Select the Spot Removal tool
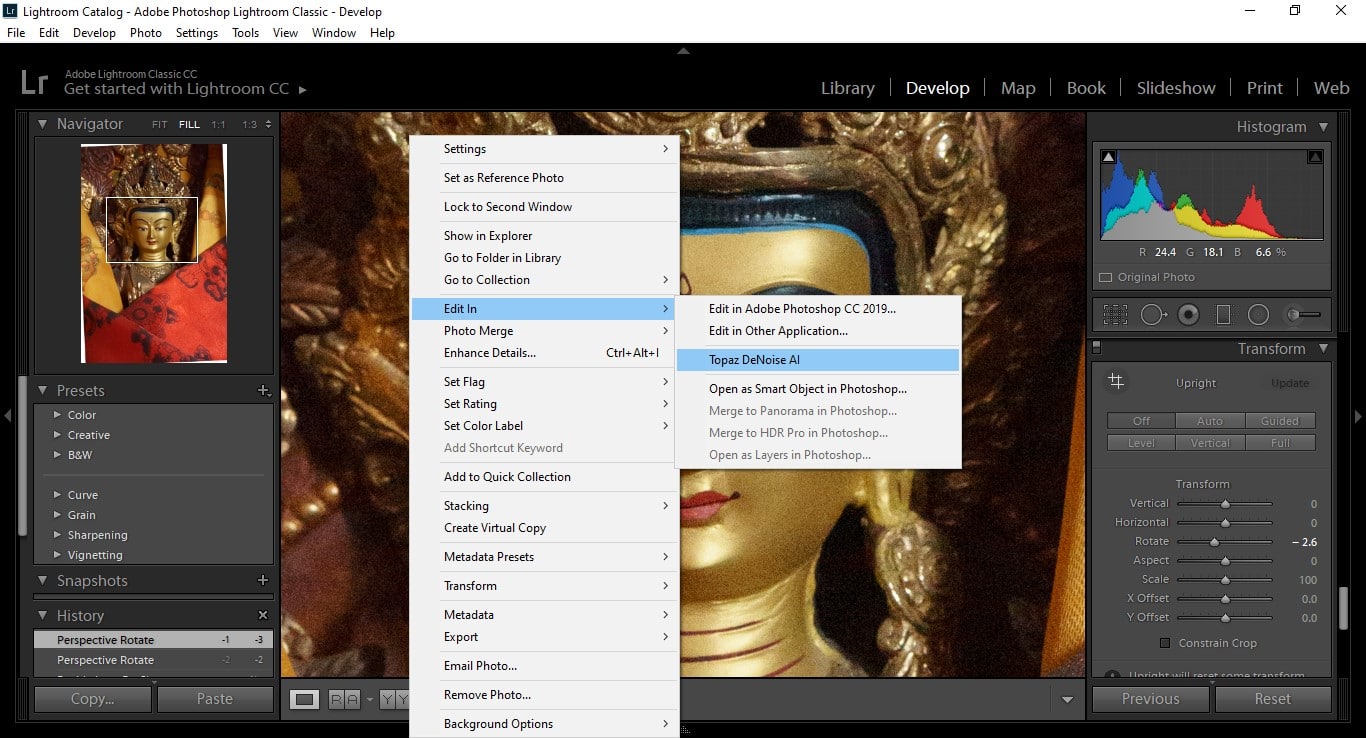This screenshot has width=1366, height=738. click(1153, 314)
